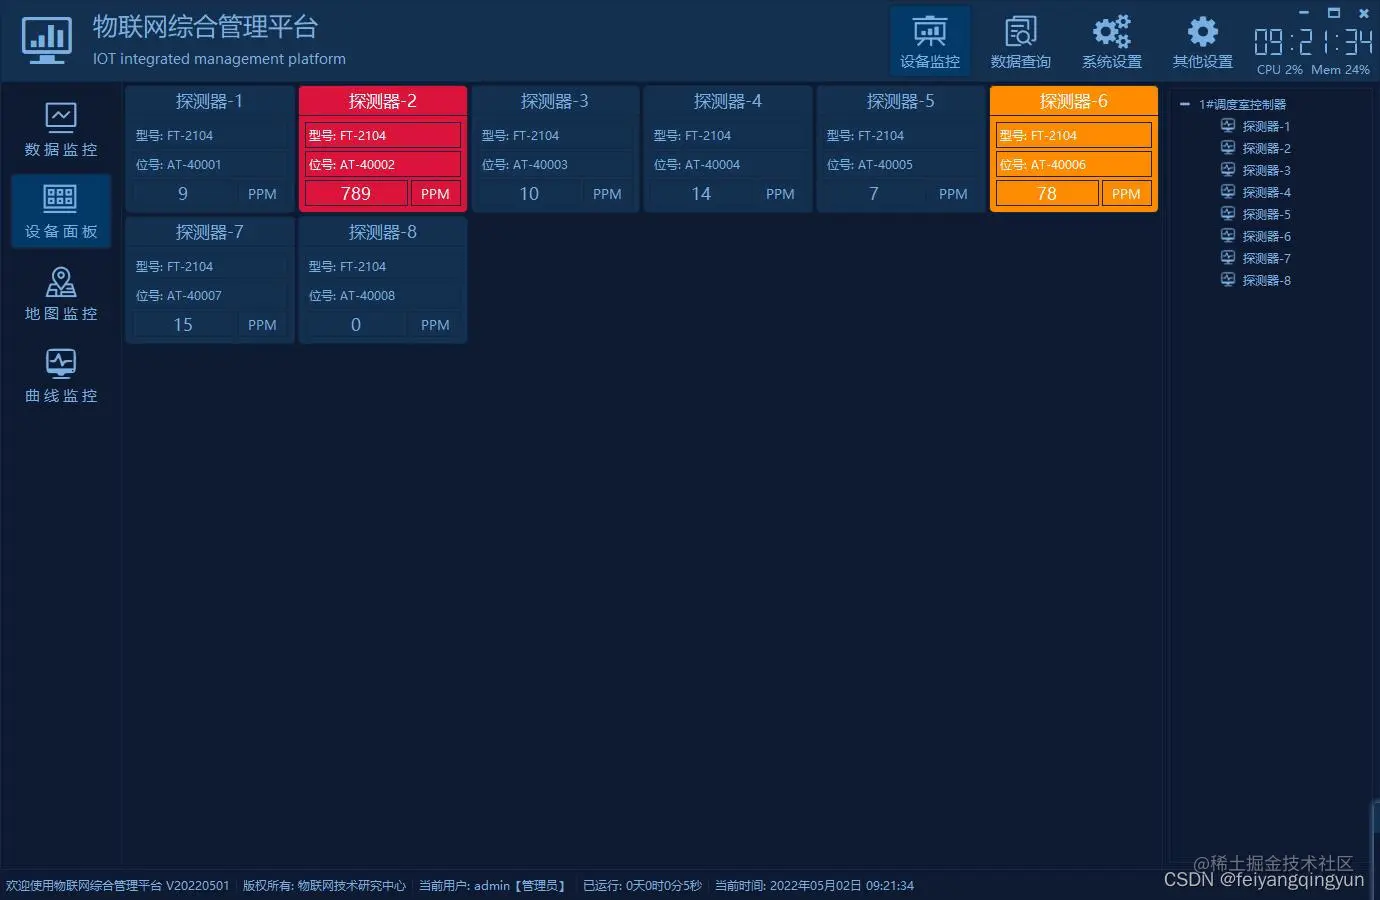Select 探测器-1 label in the device tree
This screenshot has height=900, width=1380.
point(1266,126)
